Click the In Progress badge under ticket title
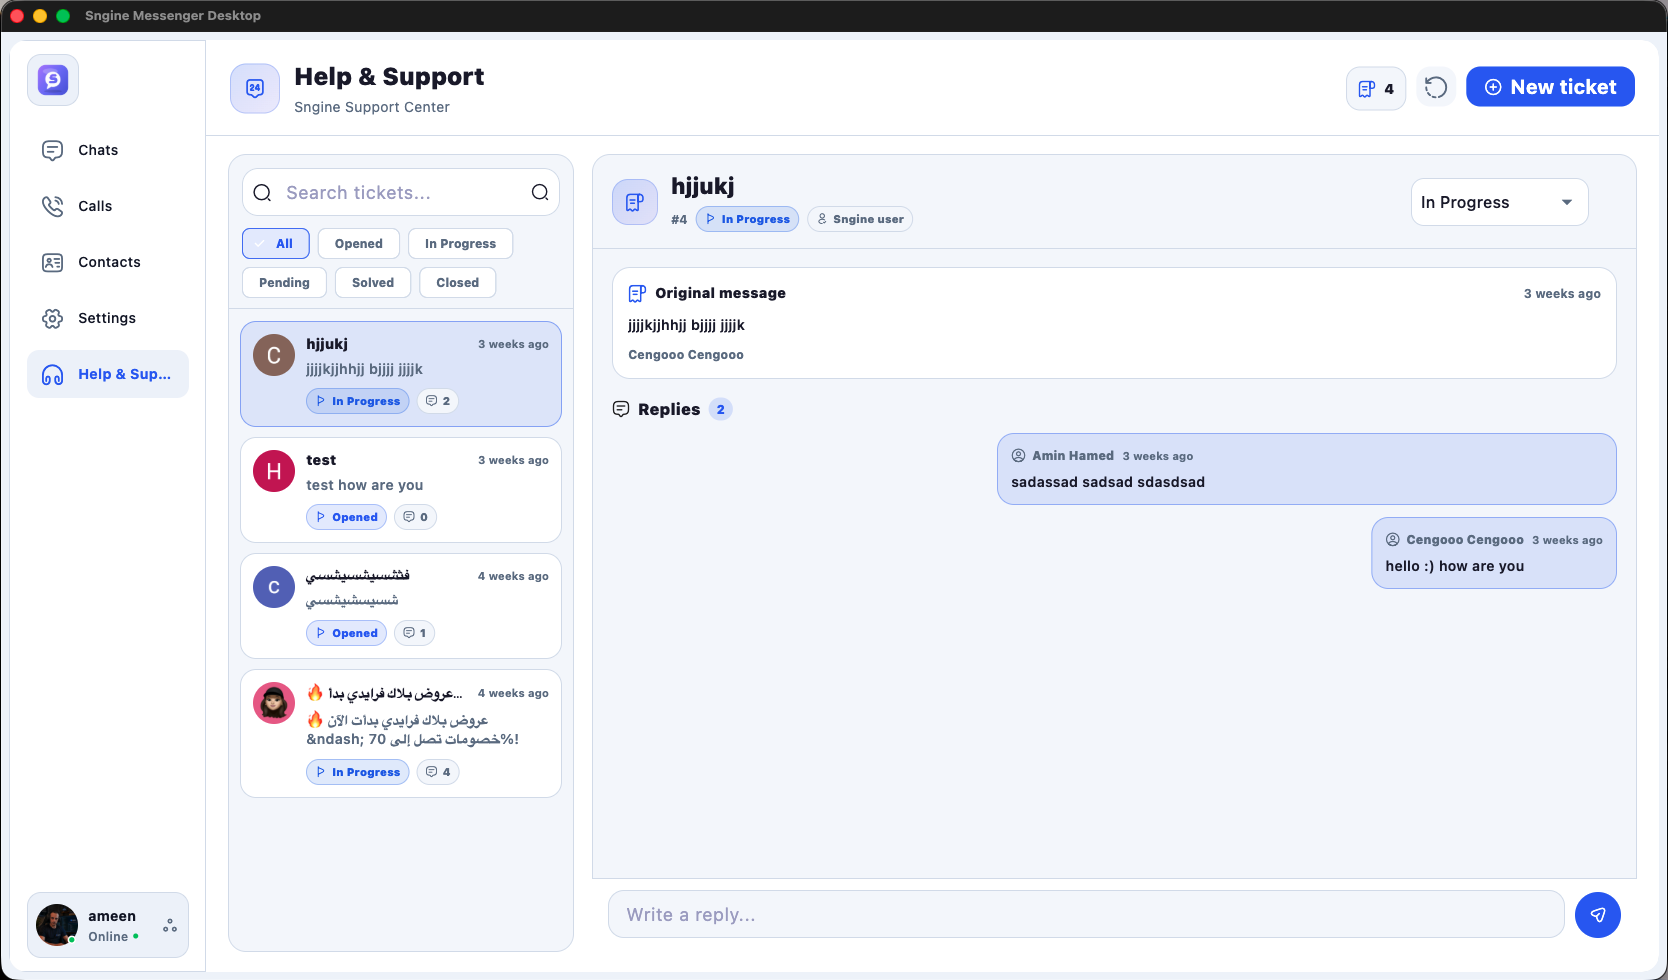 pyautogui.click(x=747, y=219)
